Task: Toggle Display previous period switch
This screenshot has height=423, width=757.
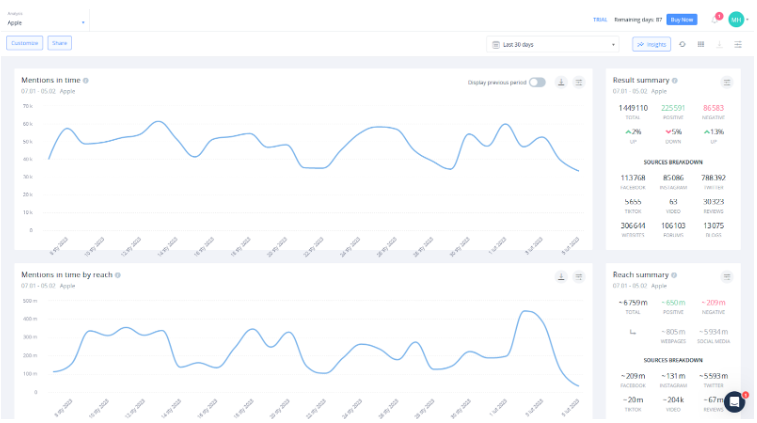Action: point(537,82)
